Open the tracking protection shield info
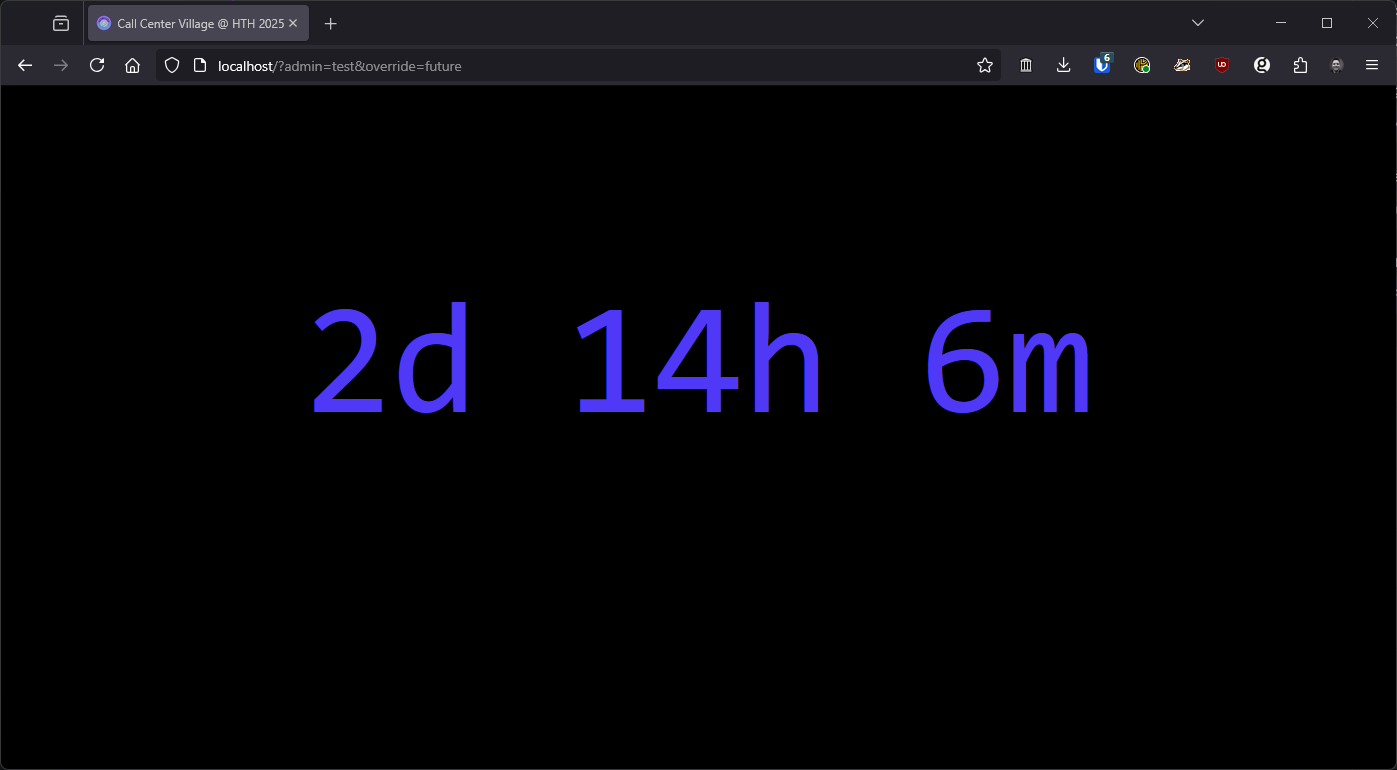The image size is (1397, 770). (x=172, y=65)
